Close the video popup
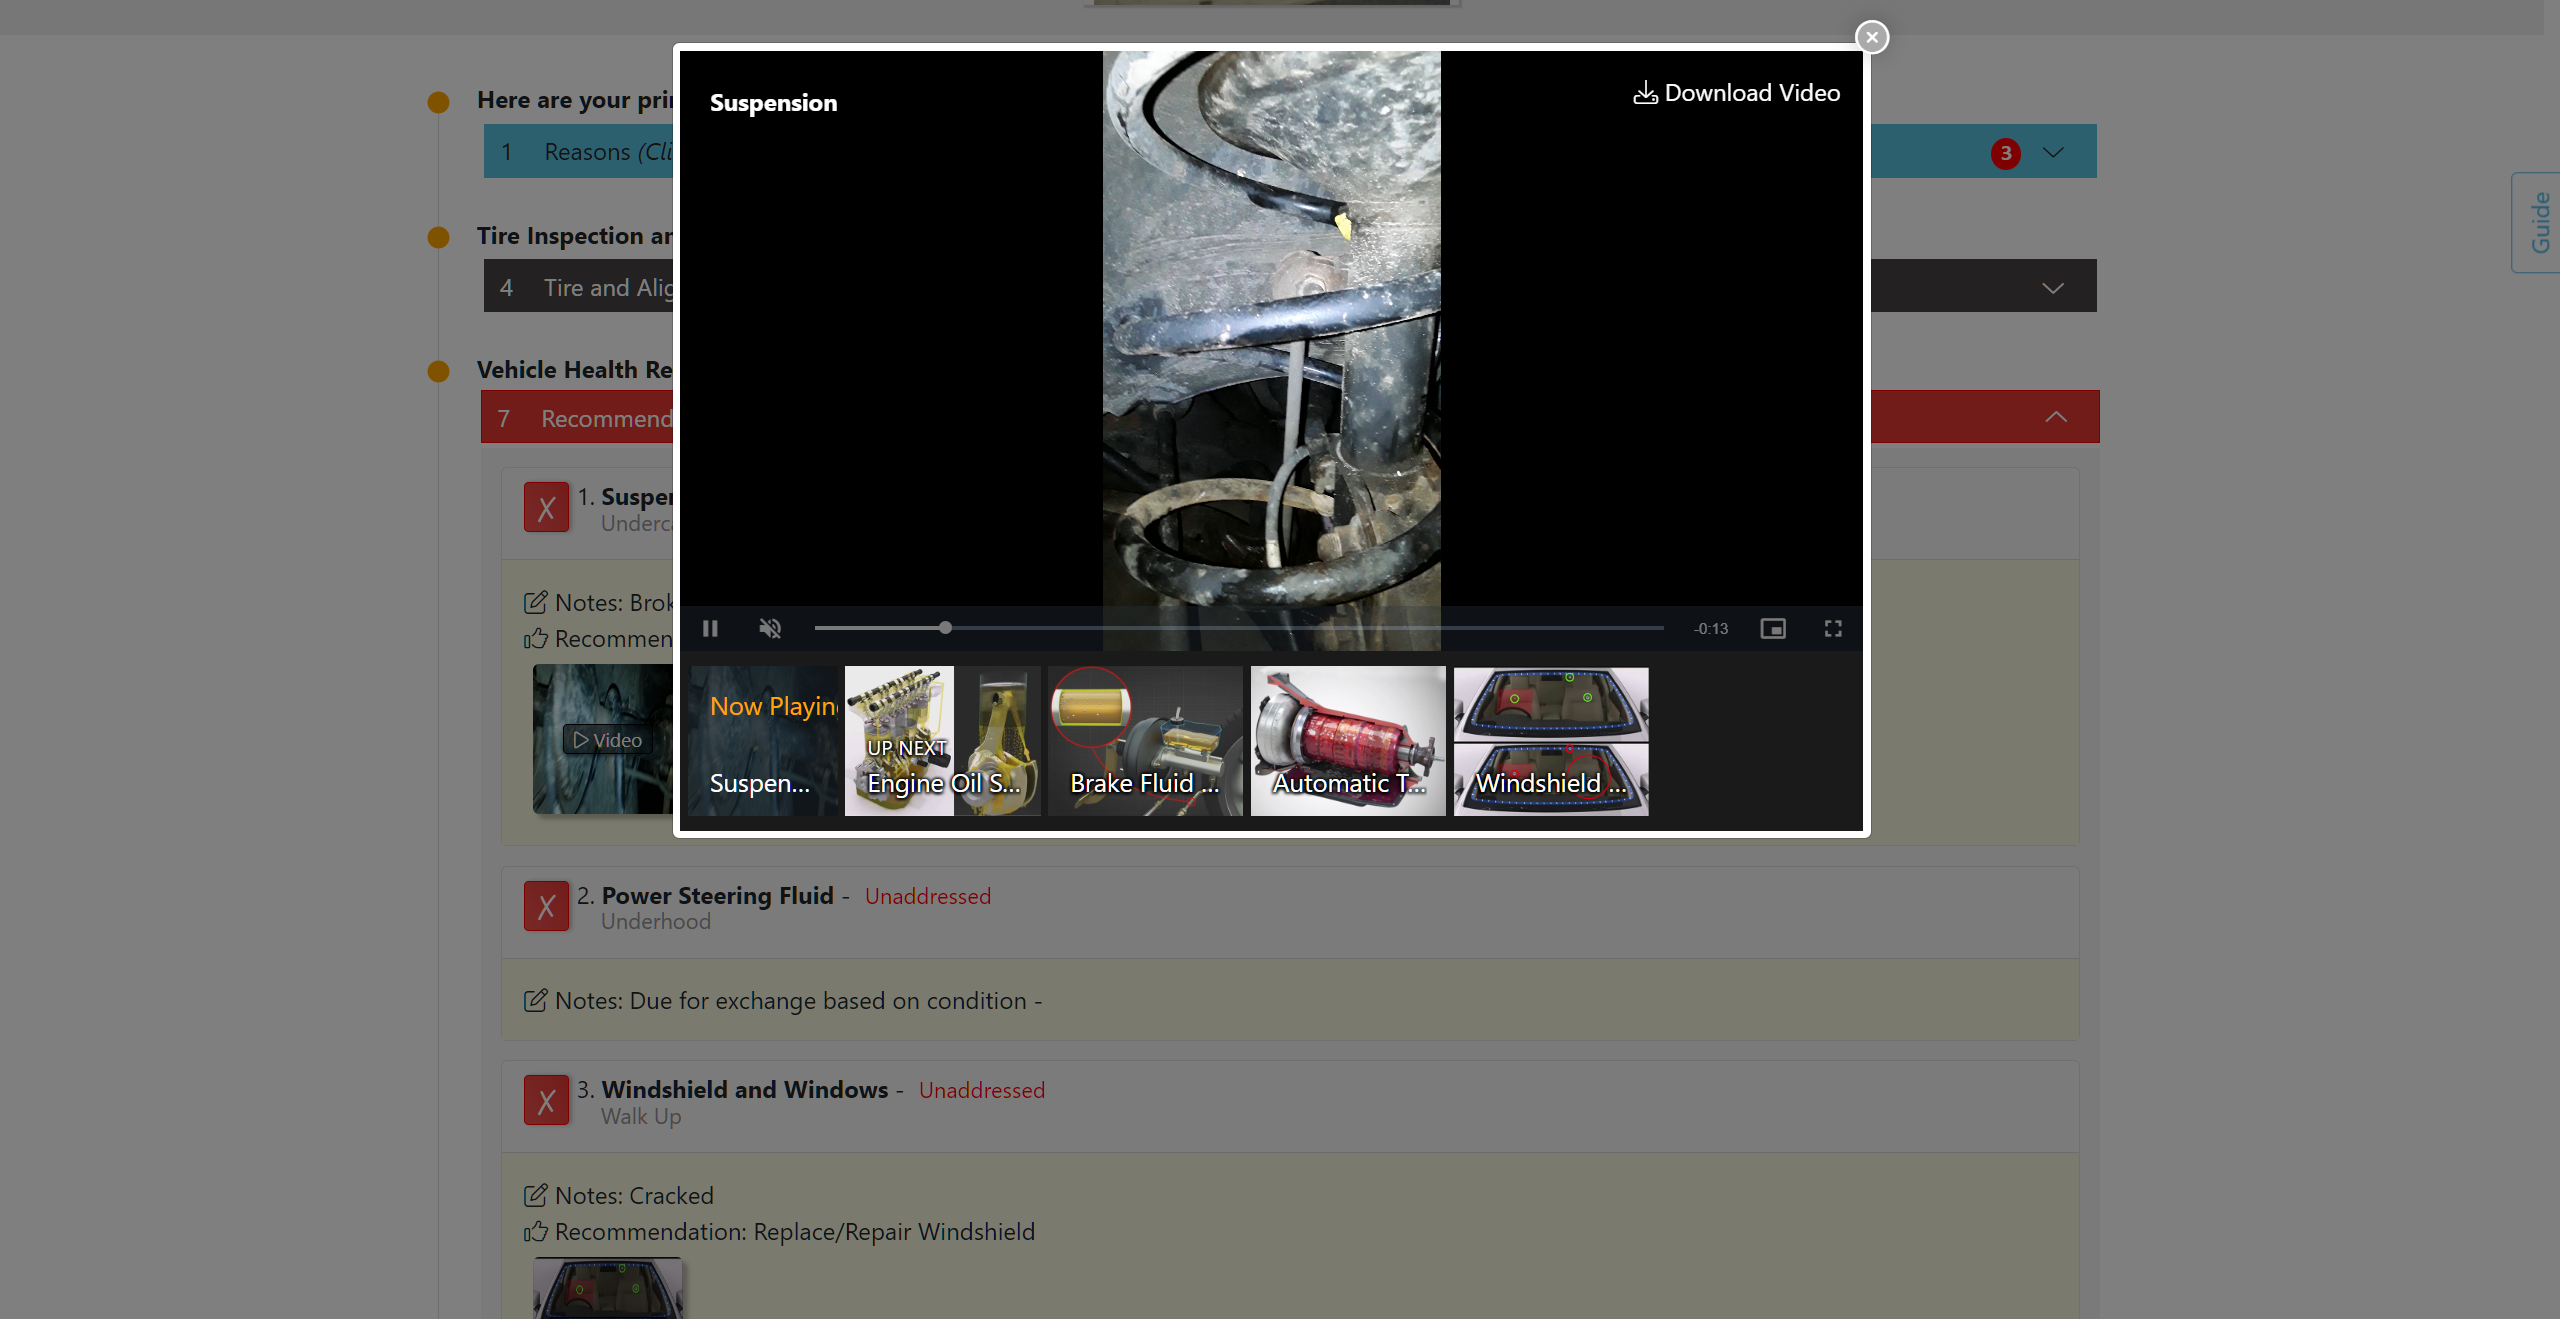Screen dimensions: 2560x1319 click(x=1872, y=37)
